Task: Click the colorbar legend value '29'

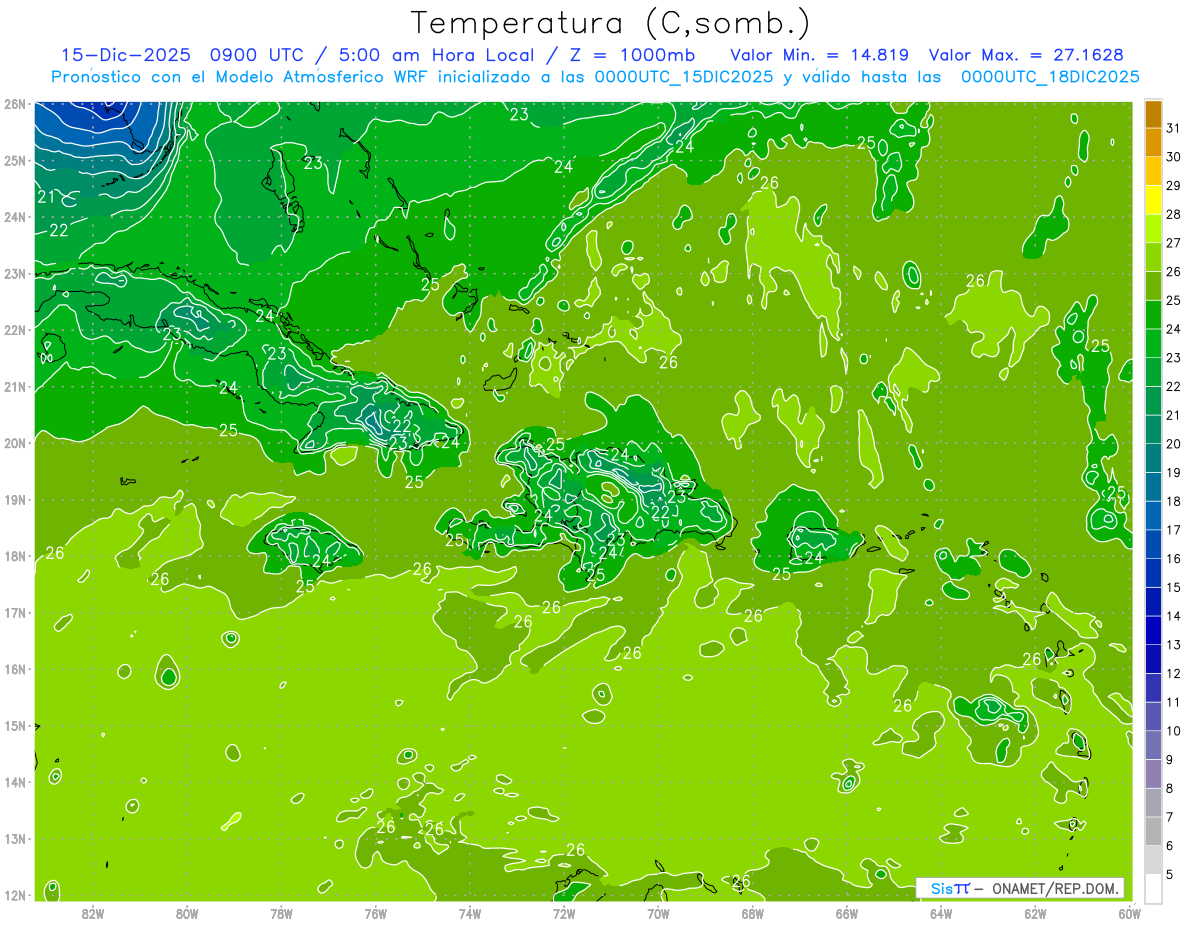Action: 1173,186
